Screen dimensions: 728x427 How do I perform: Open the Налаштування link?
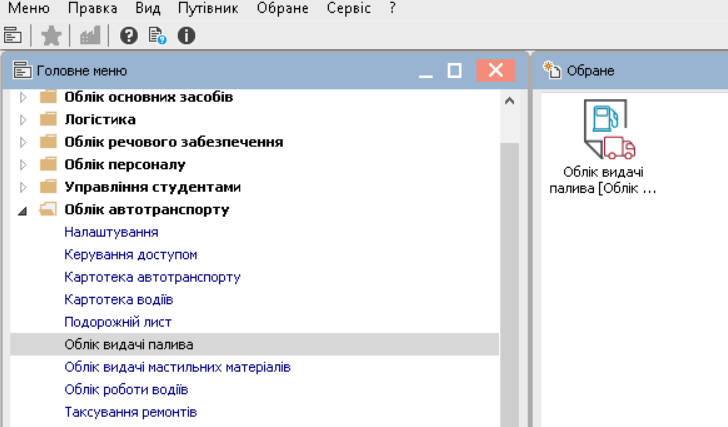coord(111,232)
